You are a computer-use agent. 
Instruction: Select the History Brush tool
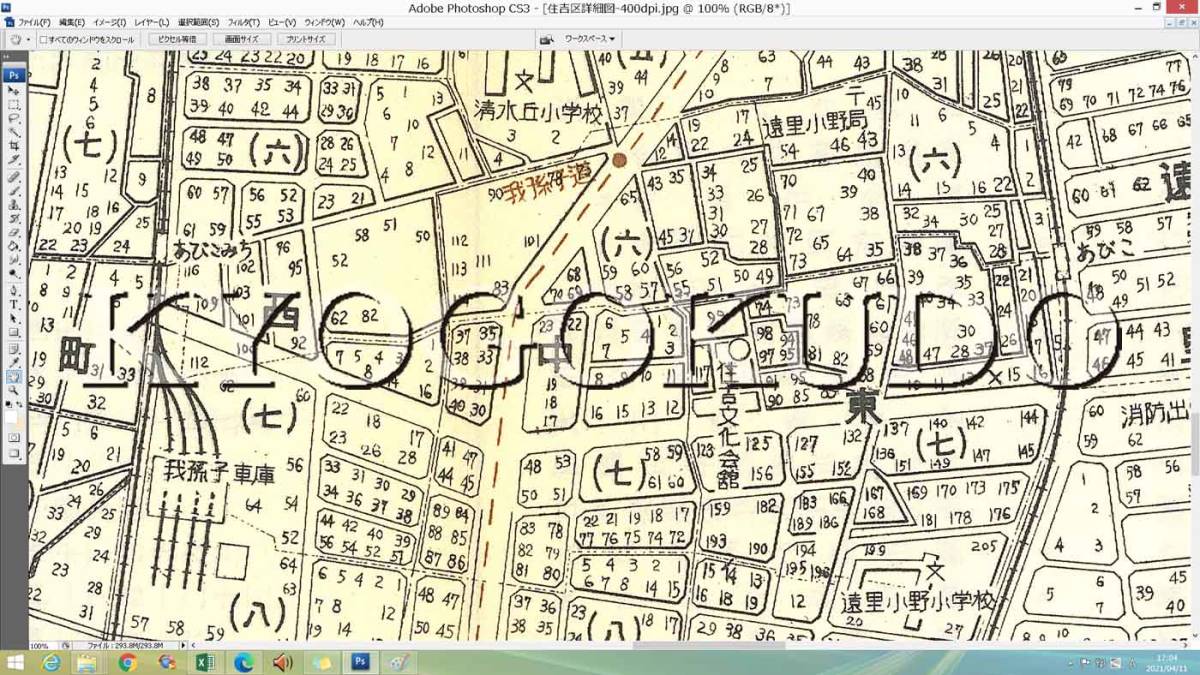pos(14,218)
